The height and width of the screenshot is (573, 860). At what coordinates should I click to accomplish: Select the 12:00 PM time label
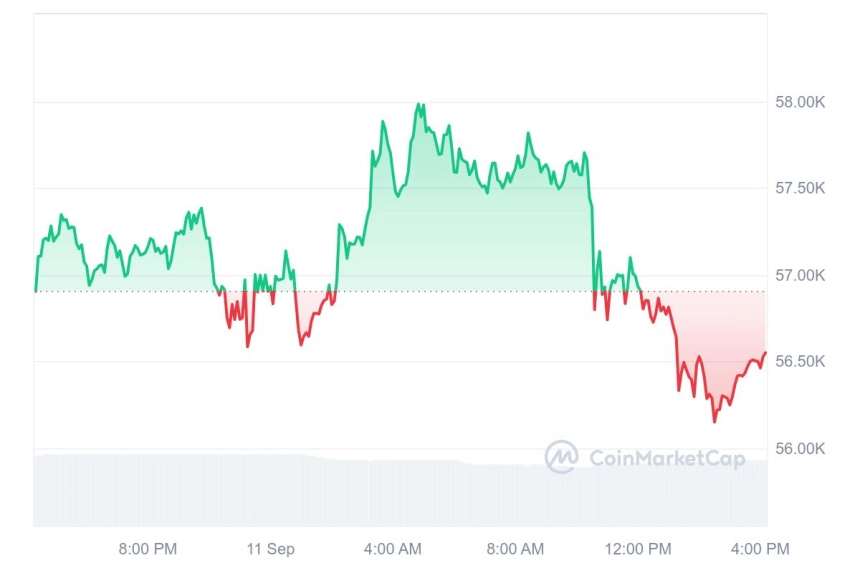click(x=638, y=548)
